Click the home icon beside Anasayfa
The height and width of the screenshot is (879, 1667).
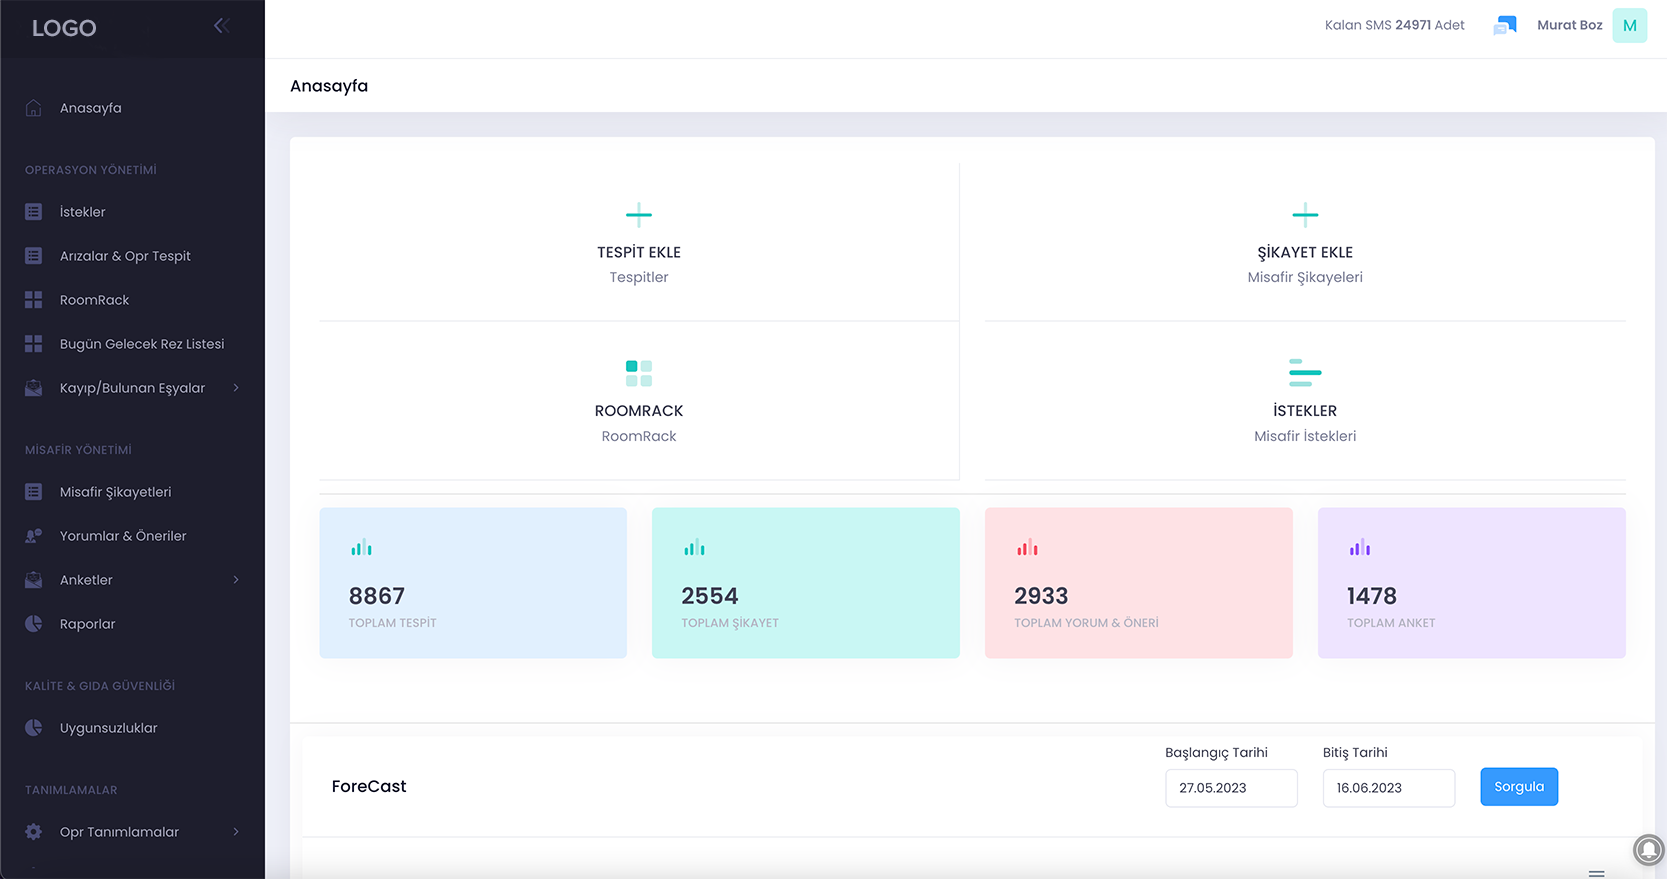(33, 108)
